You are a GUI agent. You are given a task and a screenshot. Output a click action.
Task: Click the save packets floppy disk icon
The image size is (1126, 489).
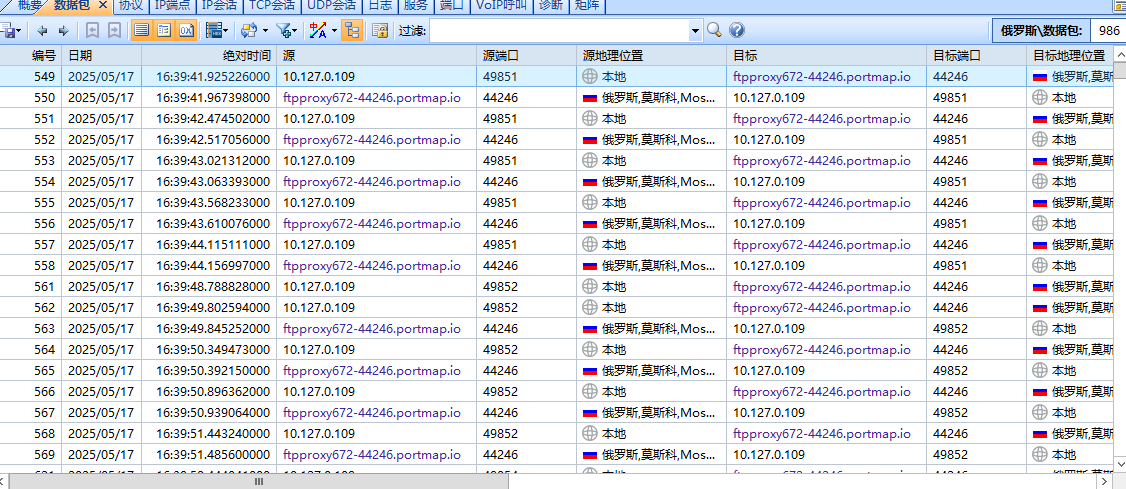click(x=6, y=31)
